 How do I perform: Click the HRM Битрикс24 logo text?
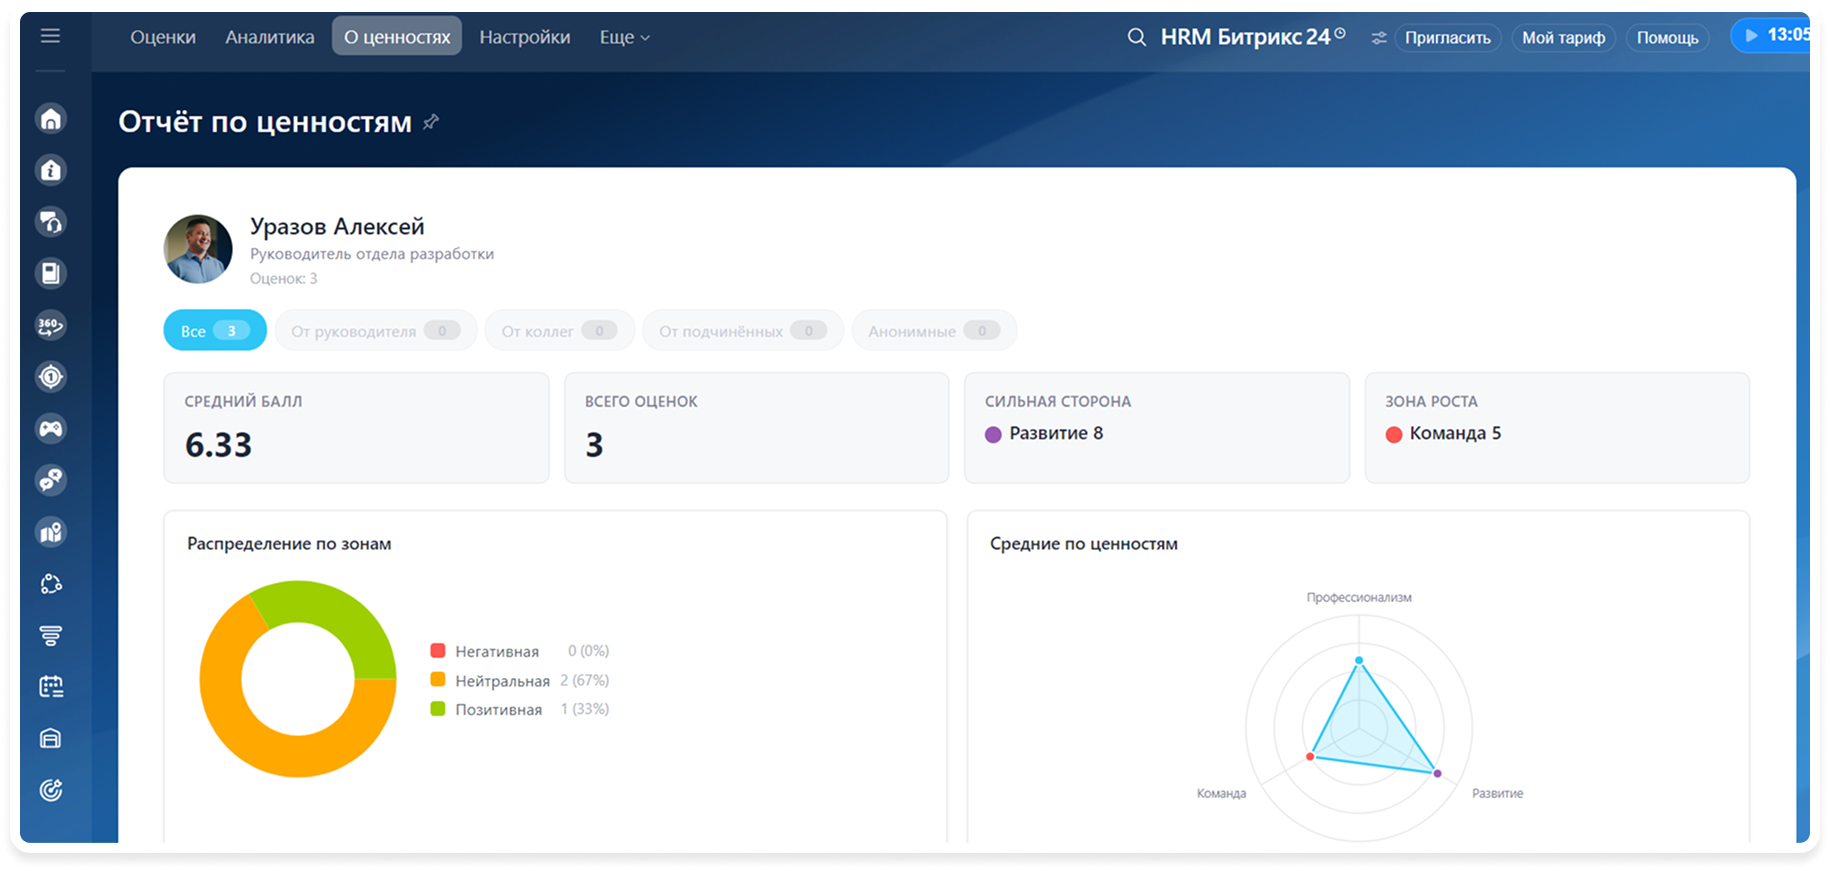click(1245, 37)
